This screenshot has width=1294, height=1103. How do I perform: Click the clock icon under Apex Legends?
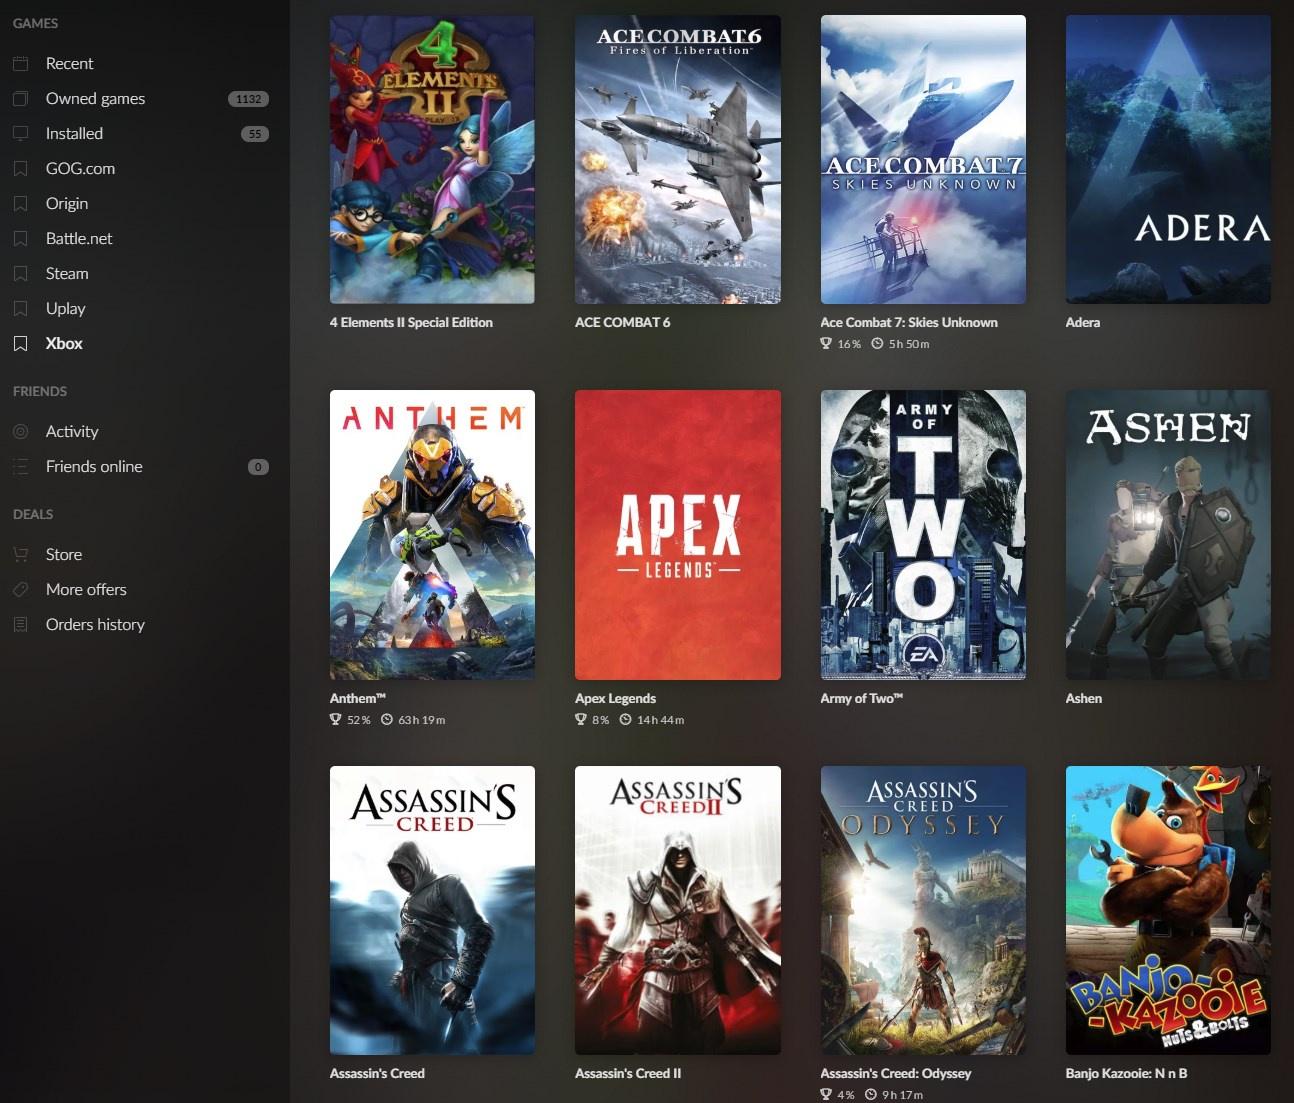[x=626, y=720]
